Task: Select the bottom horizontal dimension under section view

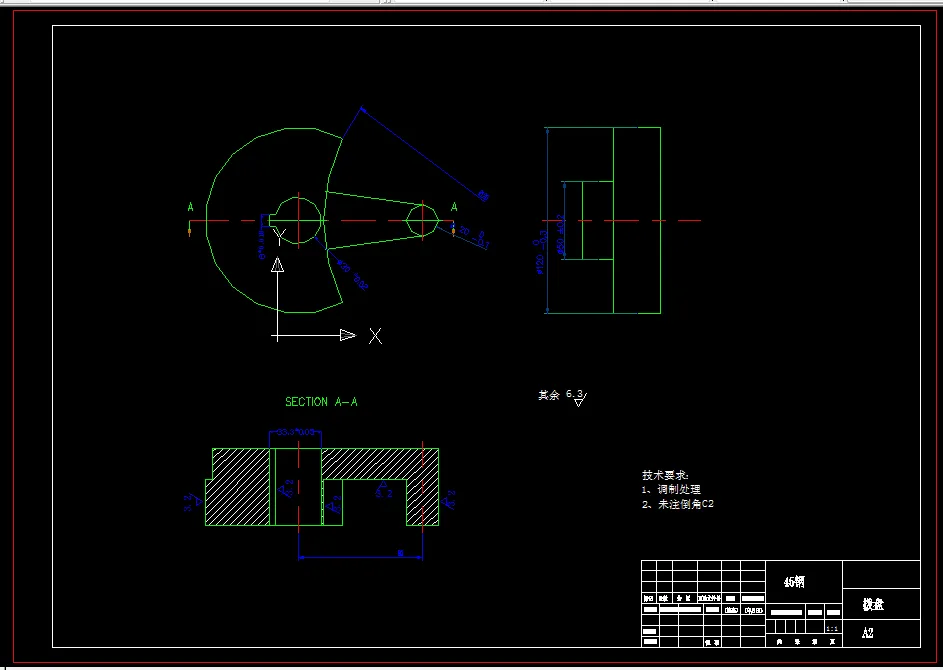Action: [x=361, y=556]
